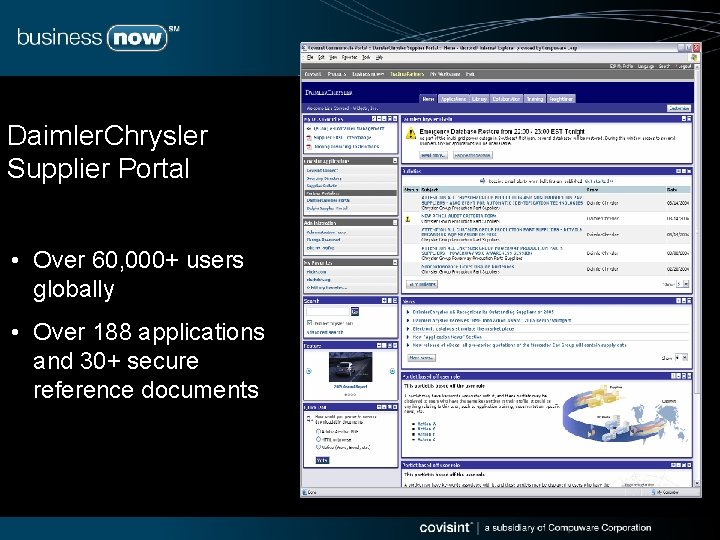Close the Bulletins portlet with its rightmost header icon

click(689, 171)
